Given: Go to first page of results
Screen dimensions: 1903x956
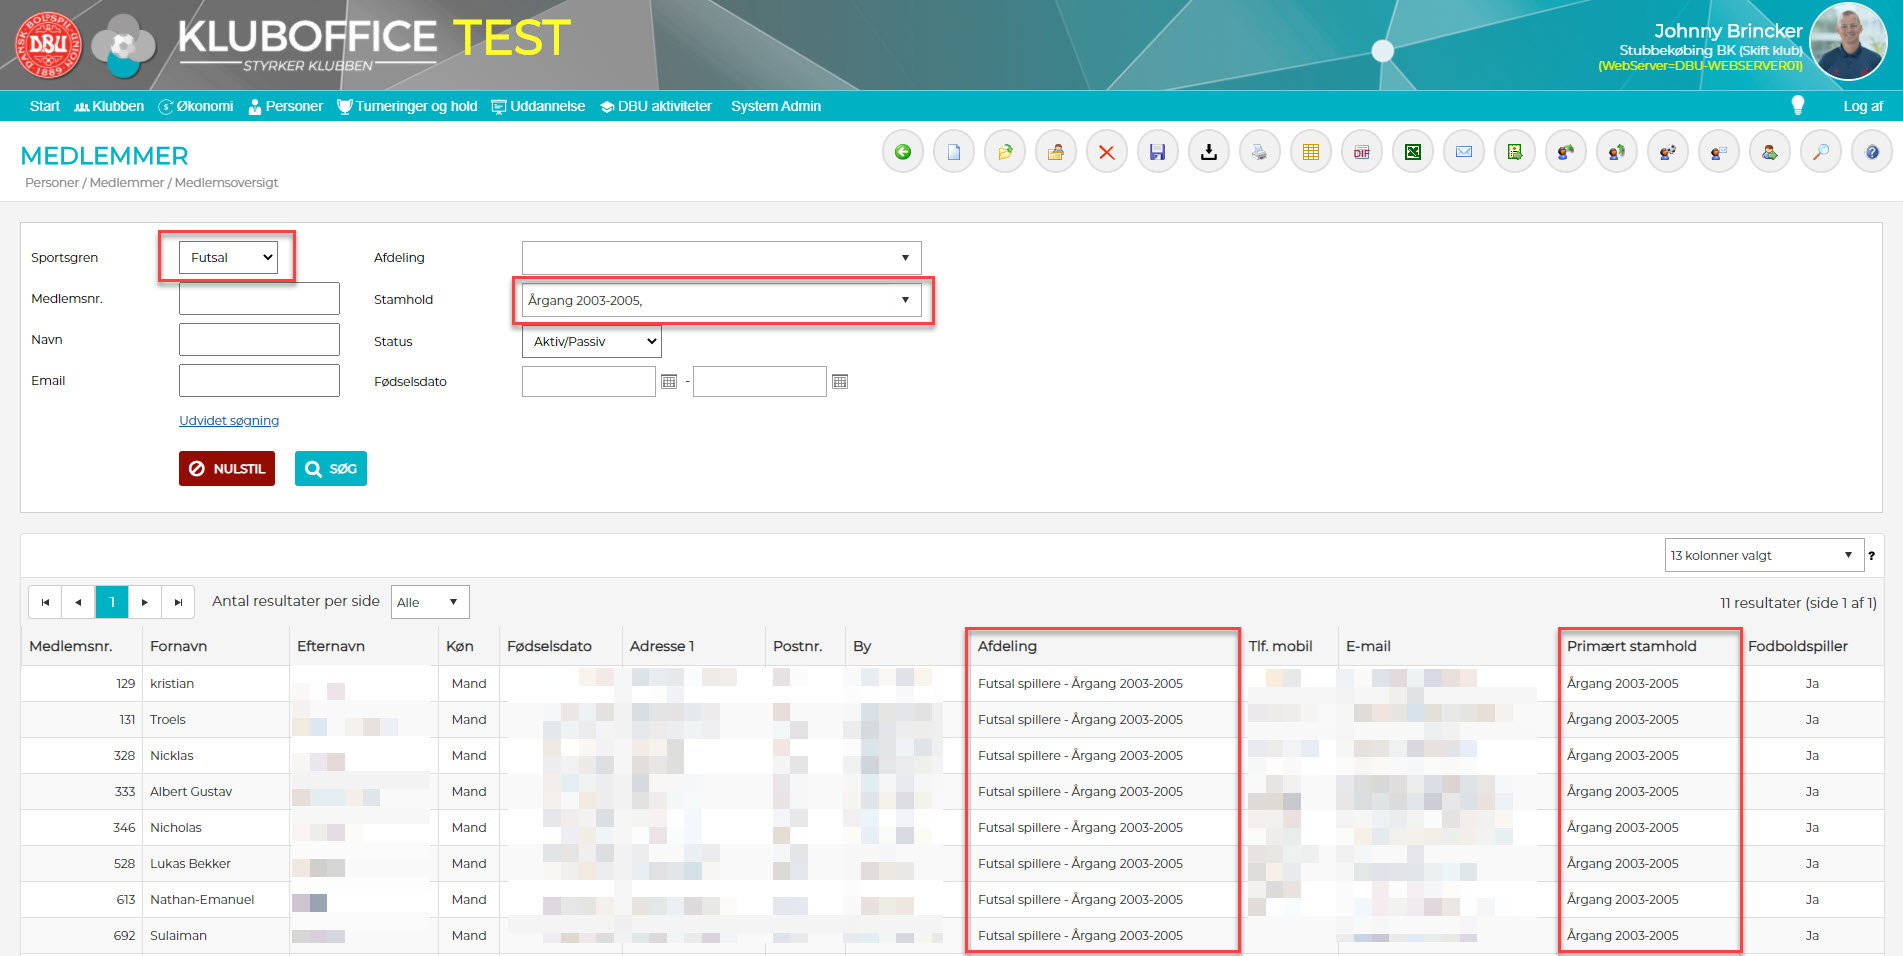Looking at the screenshot, I should [45, 602].
